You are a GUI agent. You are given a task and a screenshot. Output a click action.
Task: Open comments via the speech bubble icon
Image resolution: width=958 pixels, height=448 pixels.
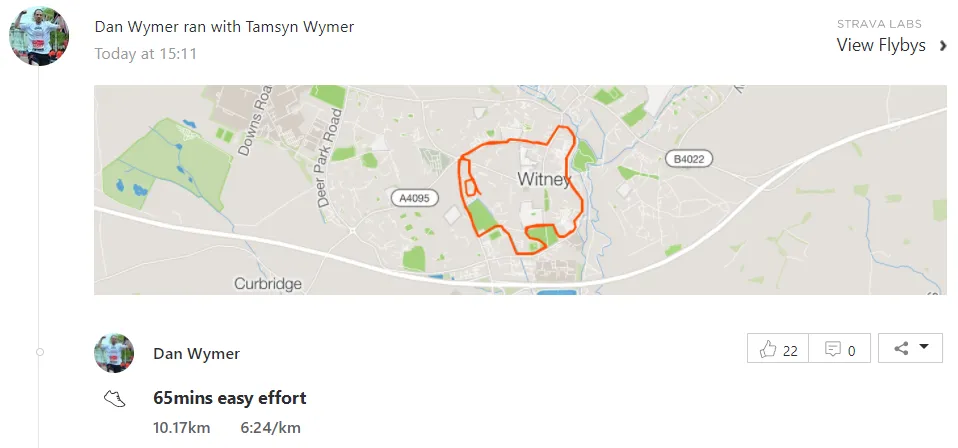point(840,349)
